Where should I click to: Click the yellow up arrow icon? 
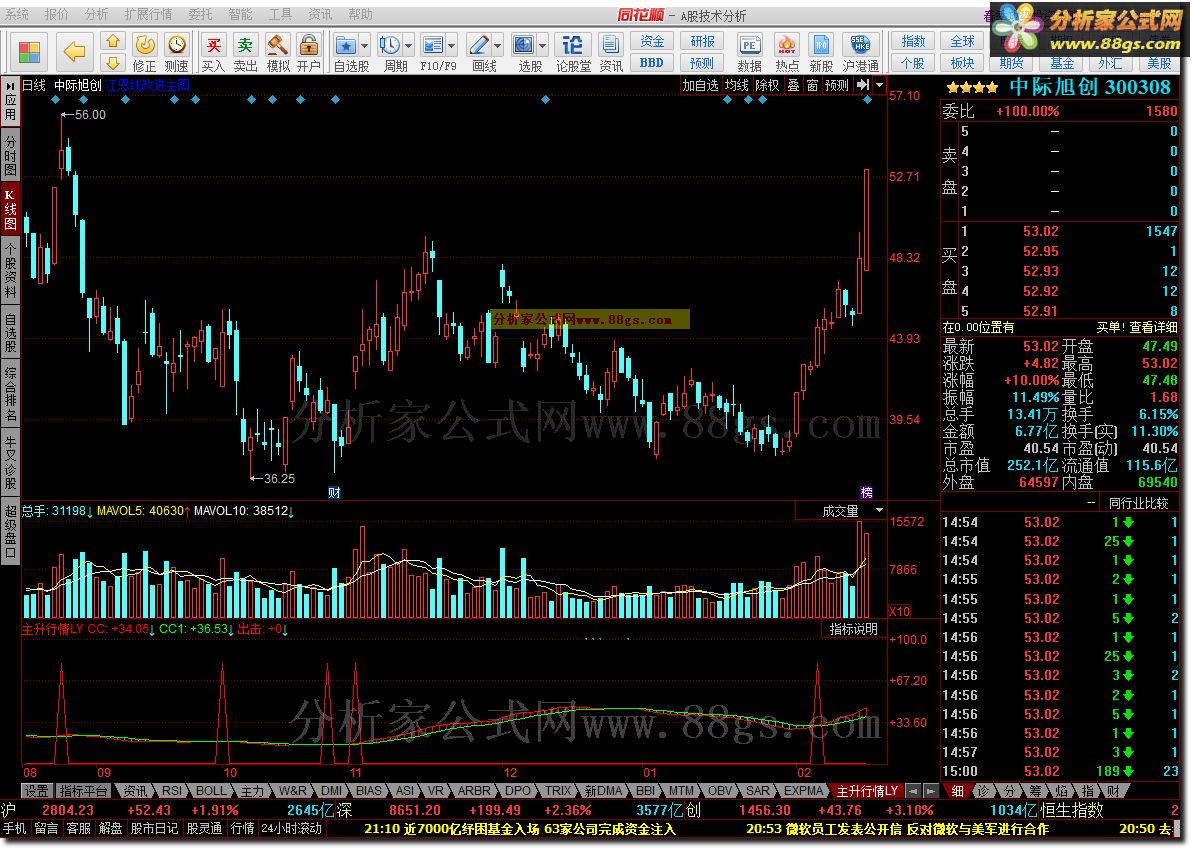point(113,42)
